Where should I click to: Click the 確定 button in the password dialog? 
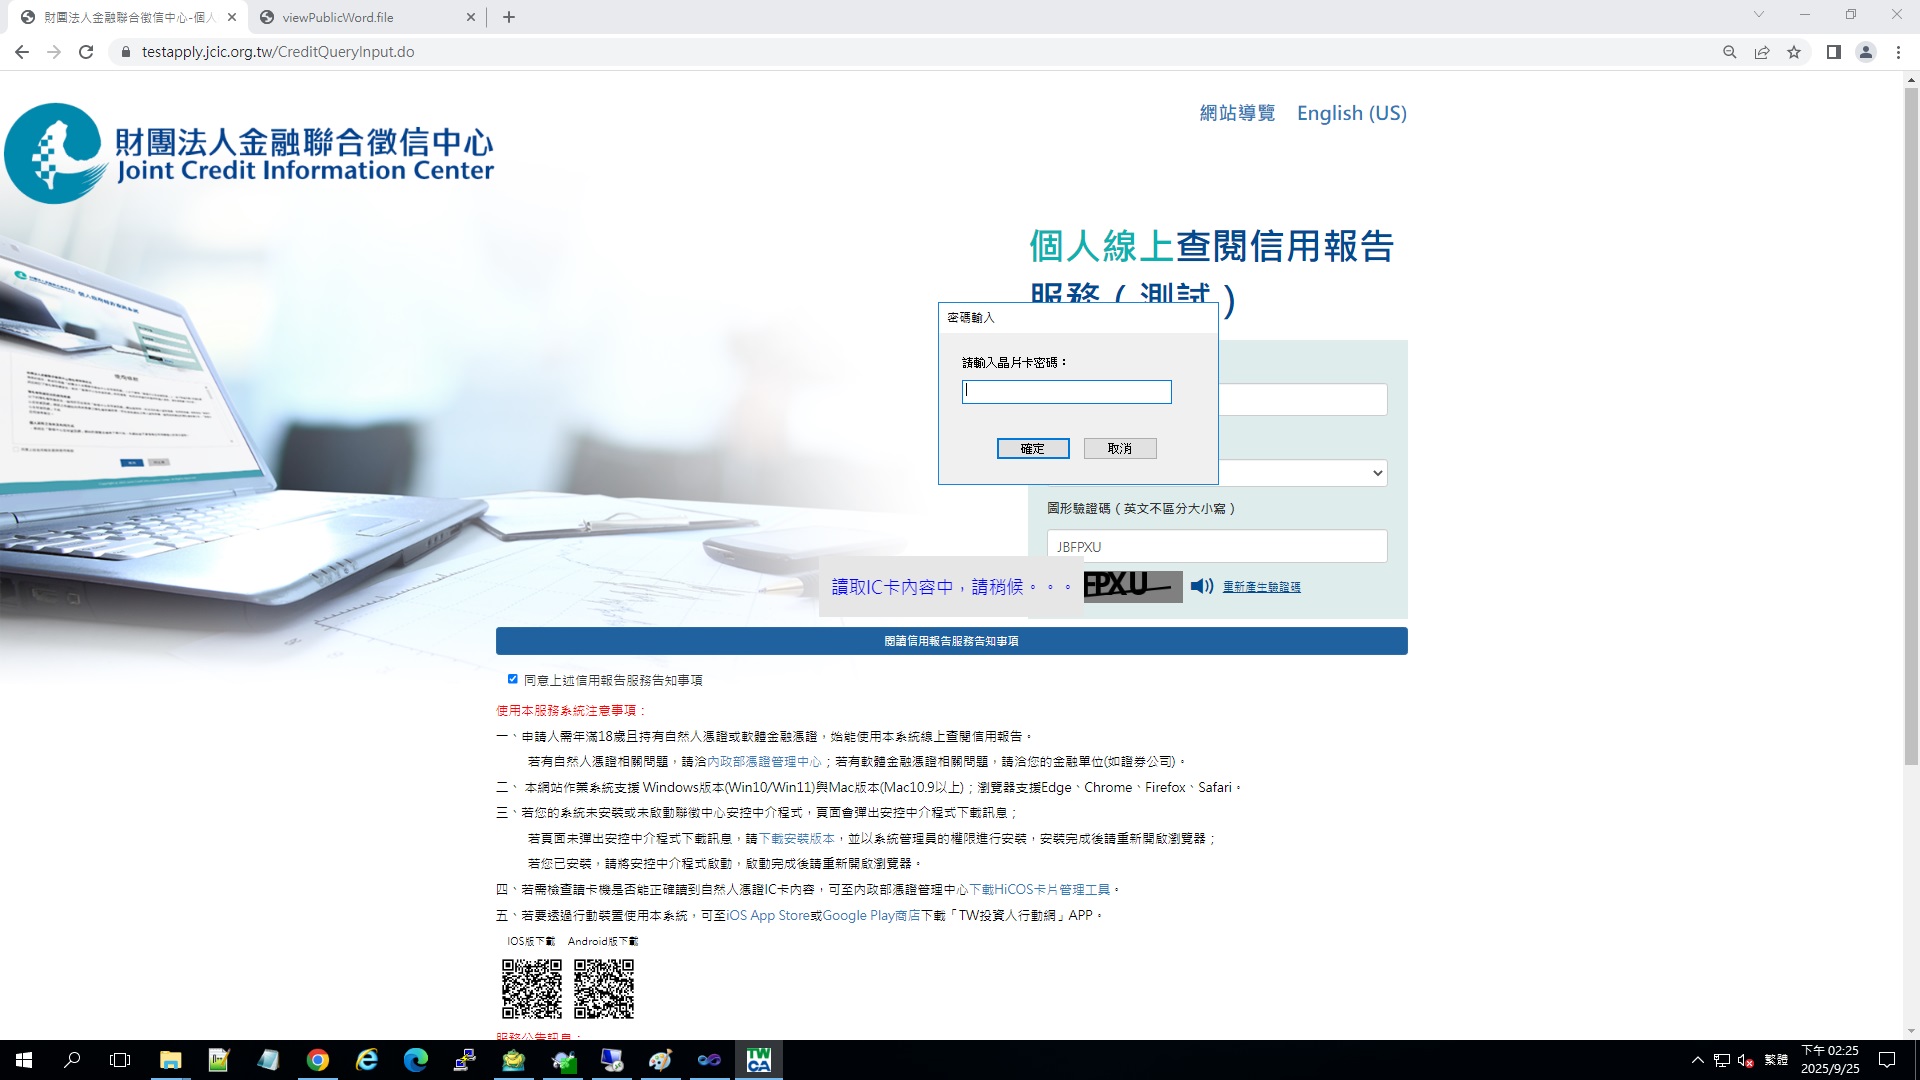(1033, 449)
